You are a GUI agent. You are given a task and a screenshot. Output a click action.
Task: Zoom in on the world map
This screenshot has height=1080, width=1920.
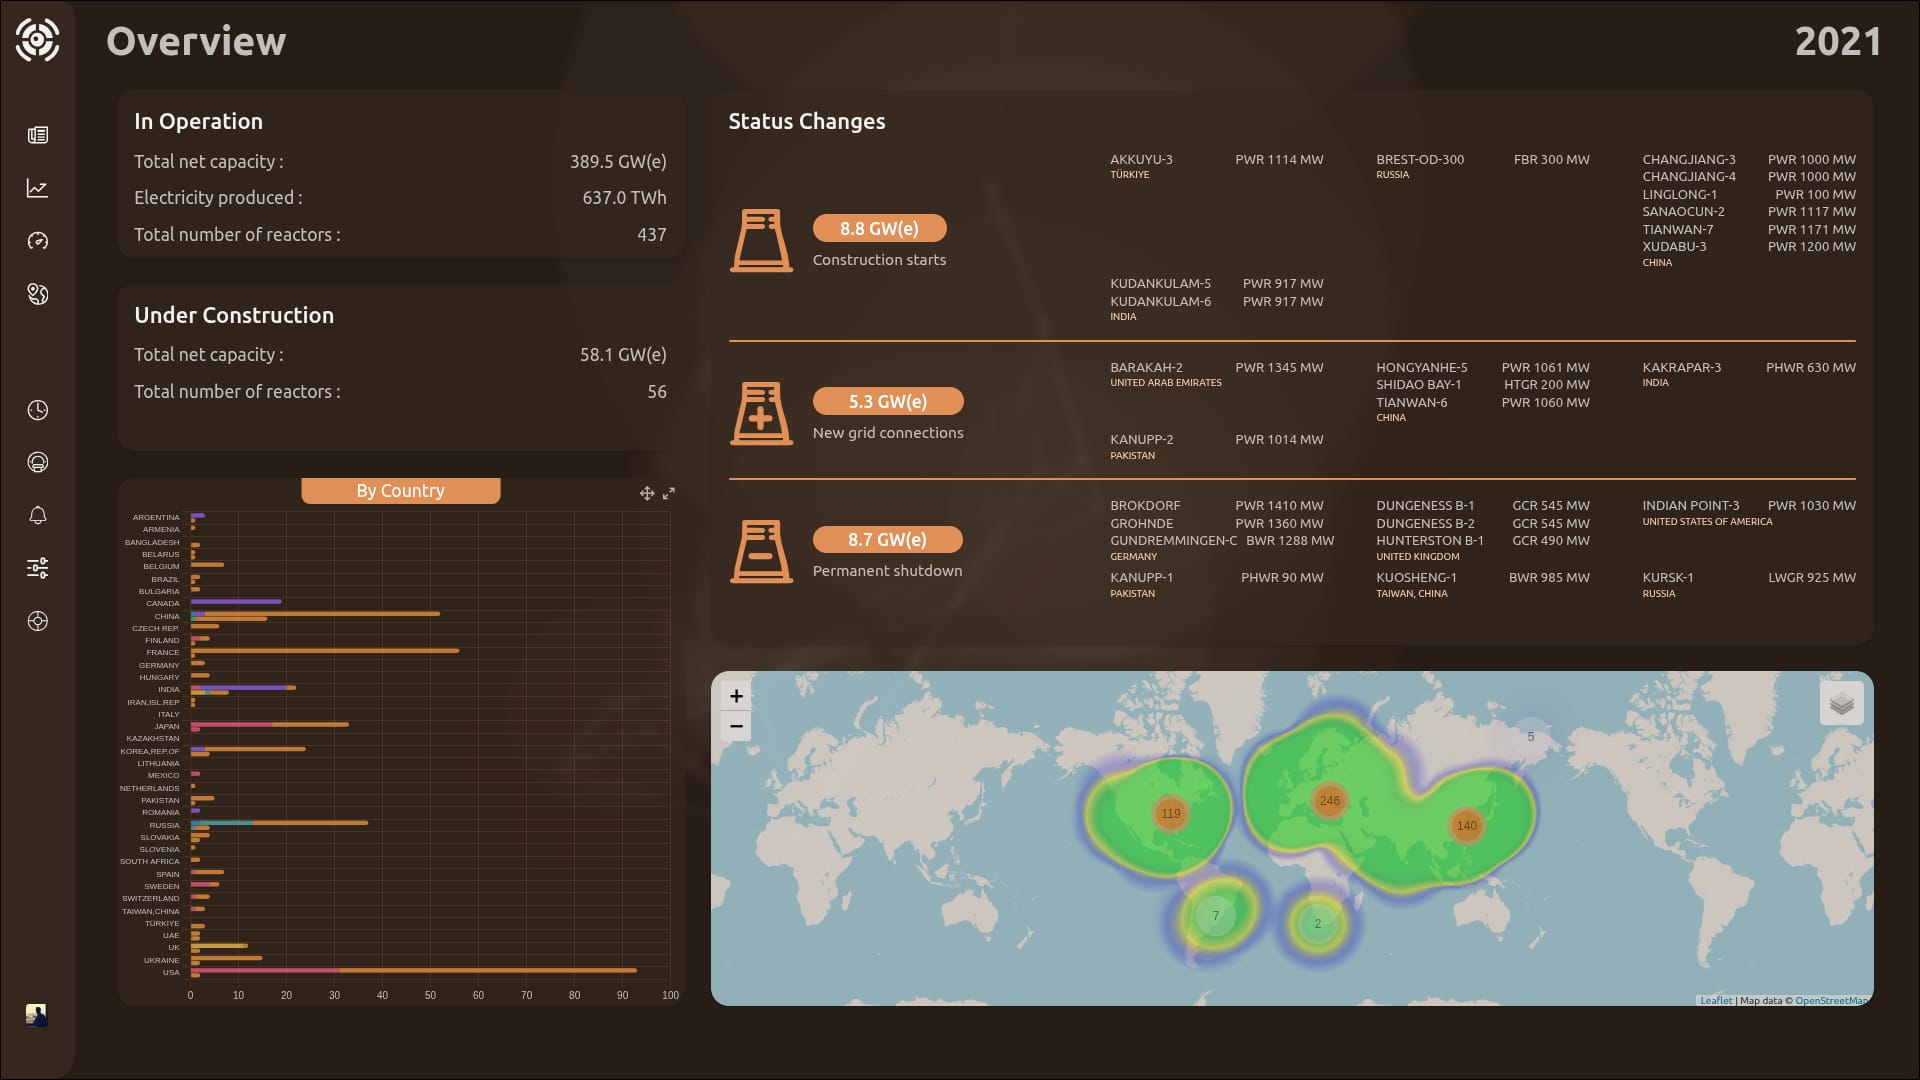coord(736,696)
